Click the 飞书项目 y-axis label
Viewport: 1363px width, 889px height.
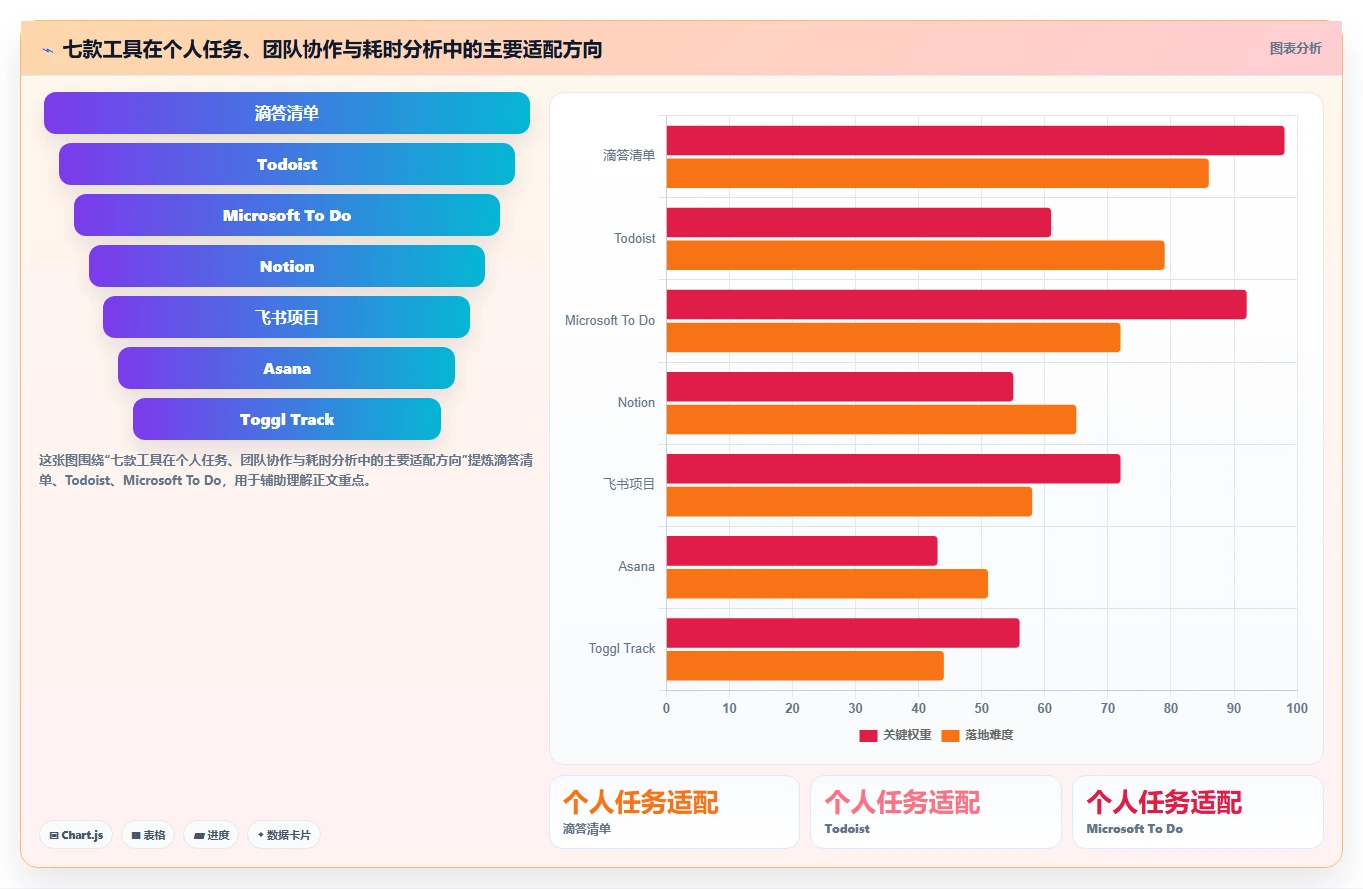pos(629,484)
